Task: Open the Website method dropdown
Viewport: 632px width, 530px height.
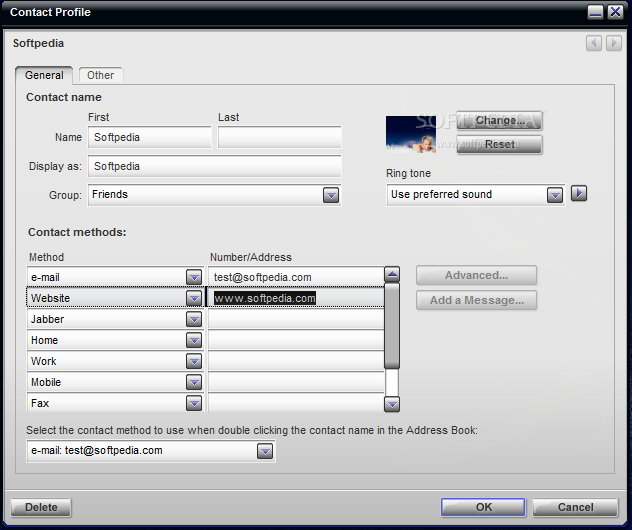Action: tap(194, 298)
